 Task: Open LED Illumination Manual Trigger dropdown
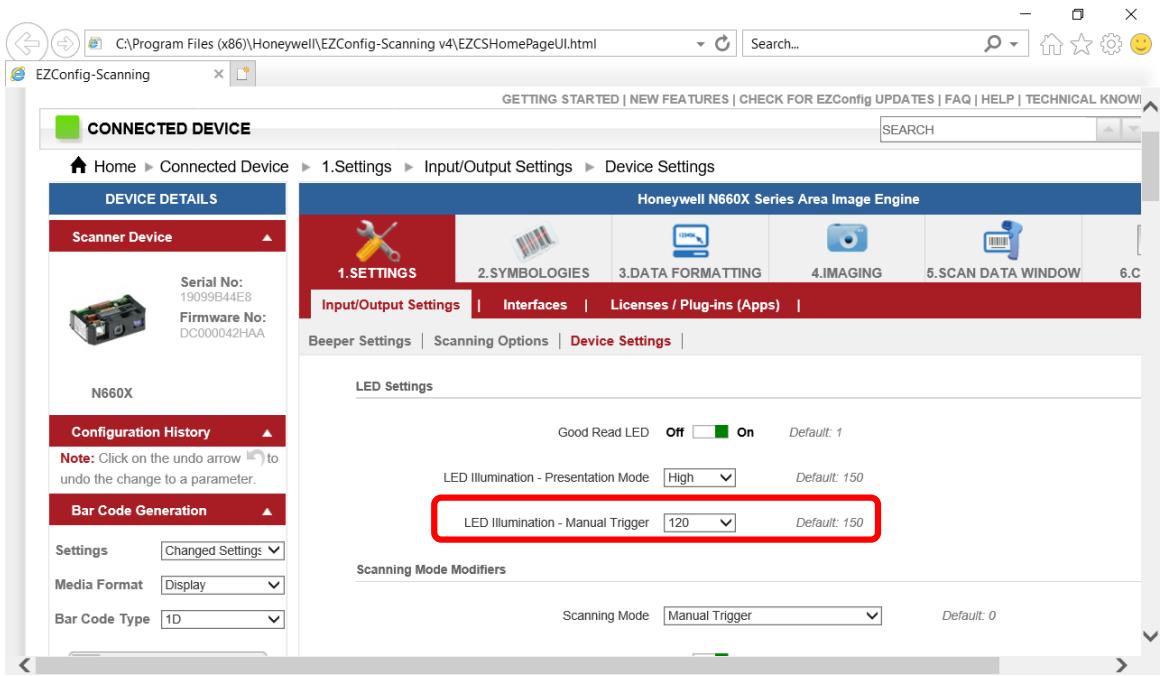(699, 523)
